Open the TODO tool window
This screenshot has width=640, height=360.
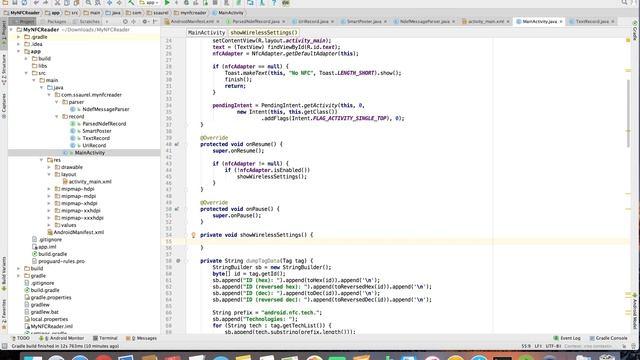coord(20,338)
